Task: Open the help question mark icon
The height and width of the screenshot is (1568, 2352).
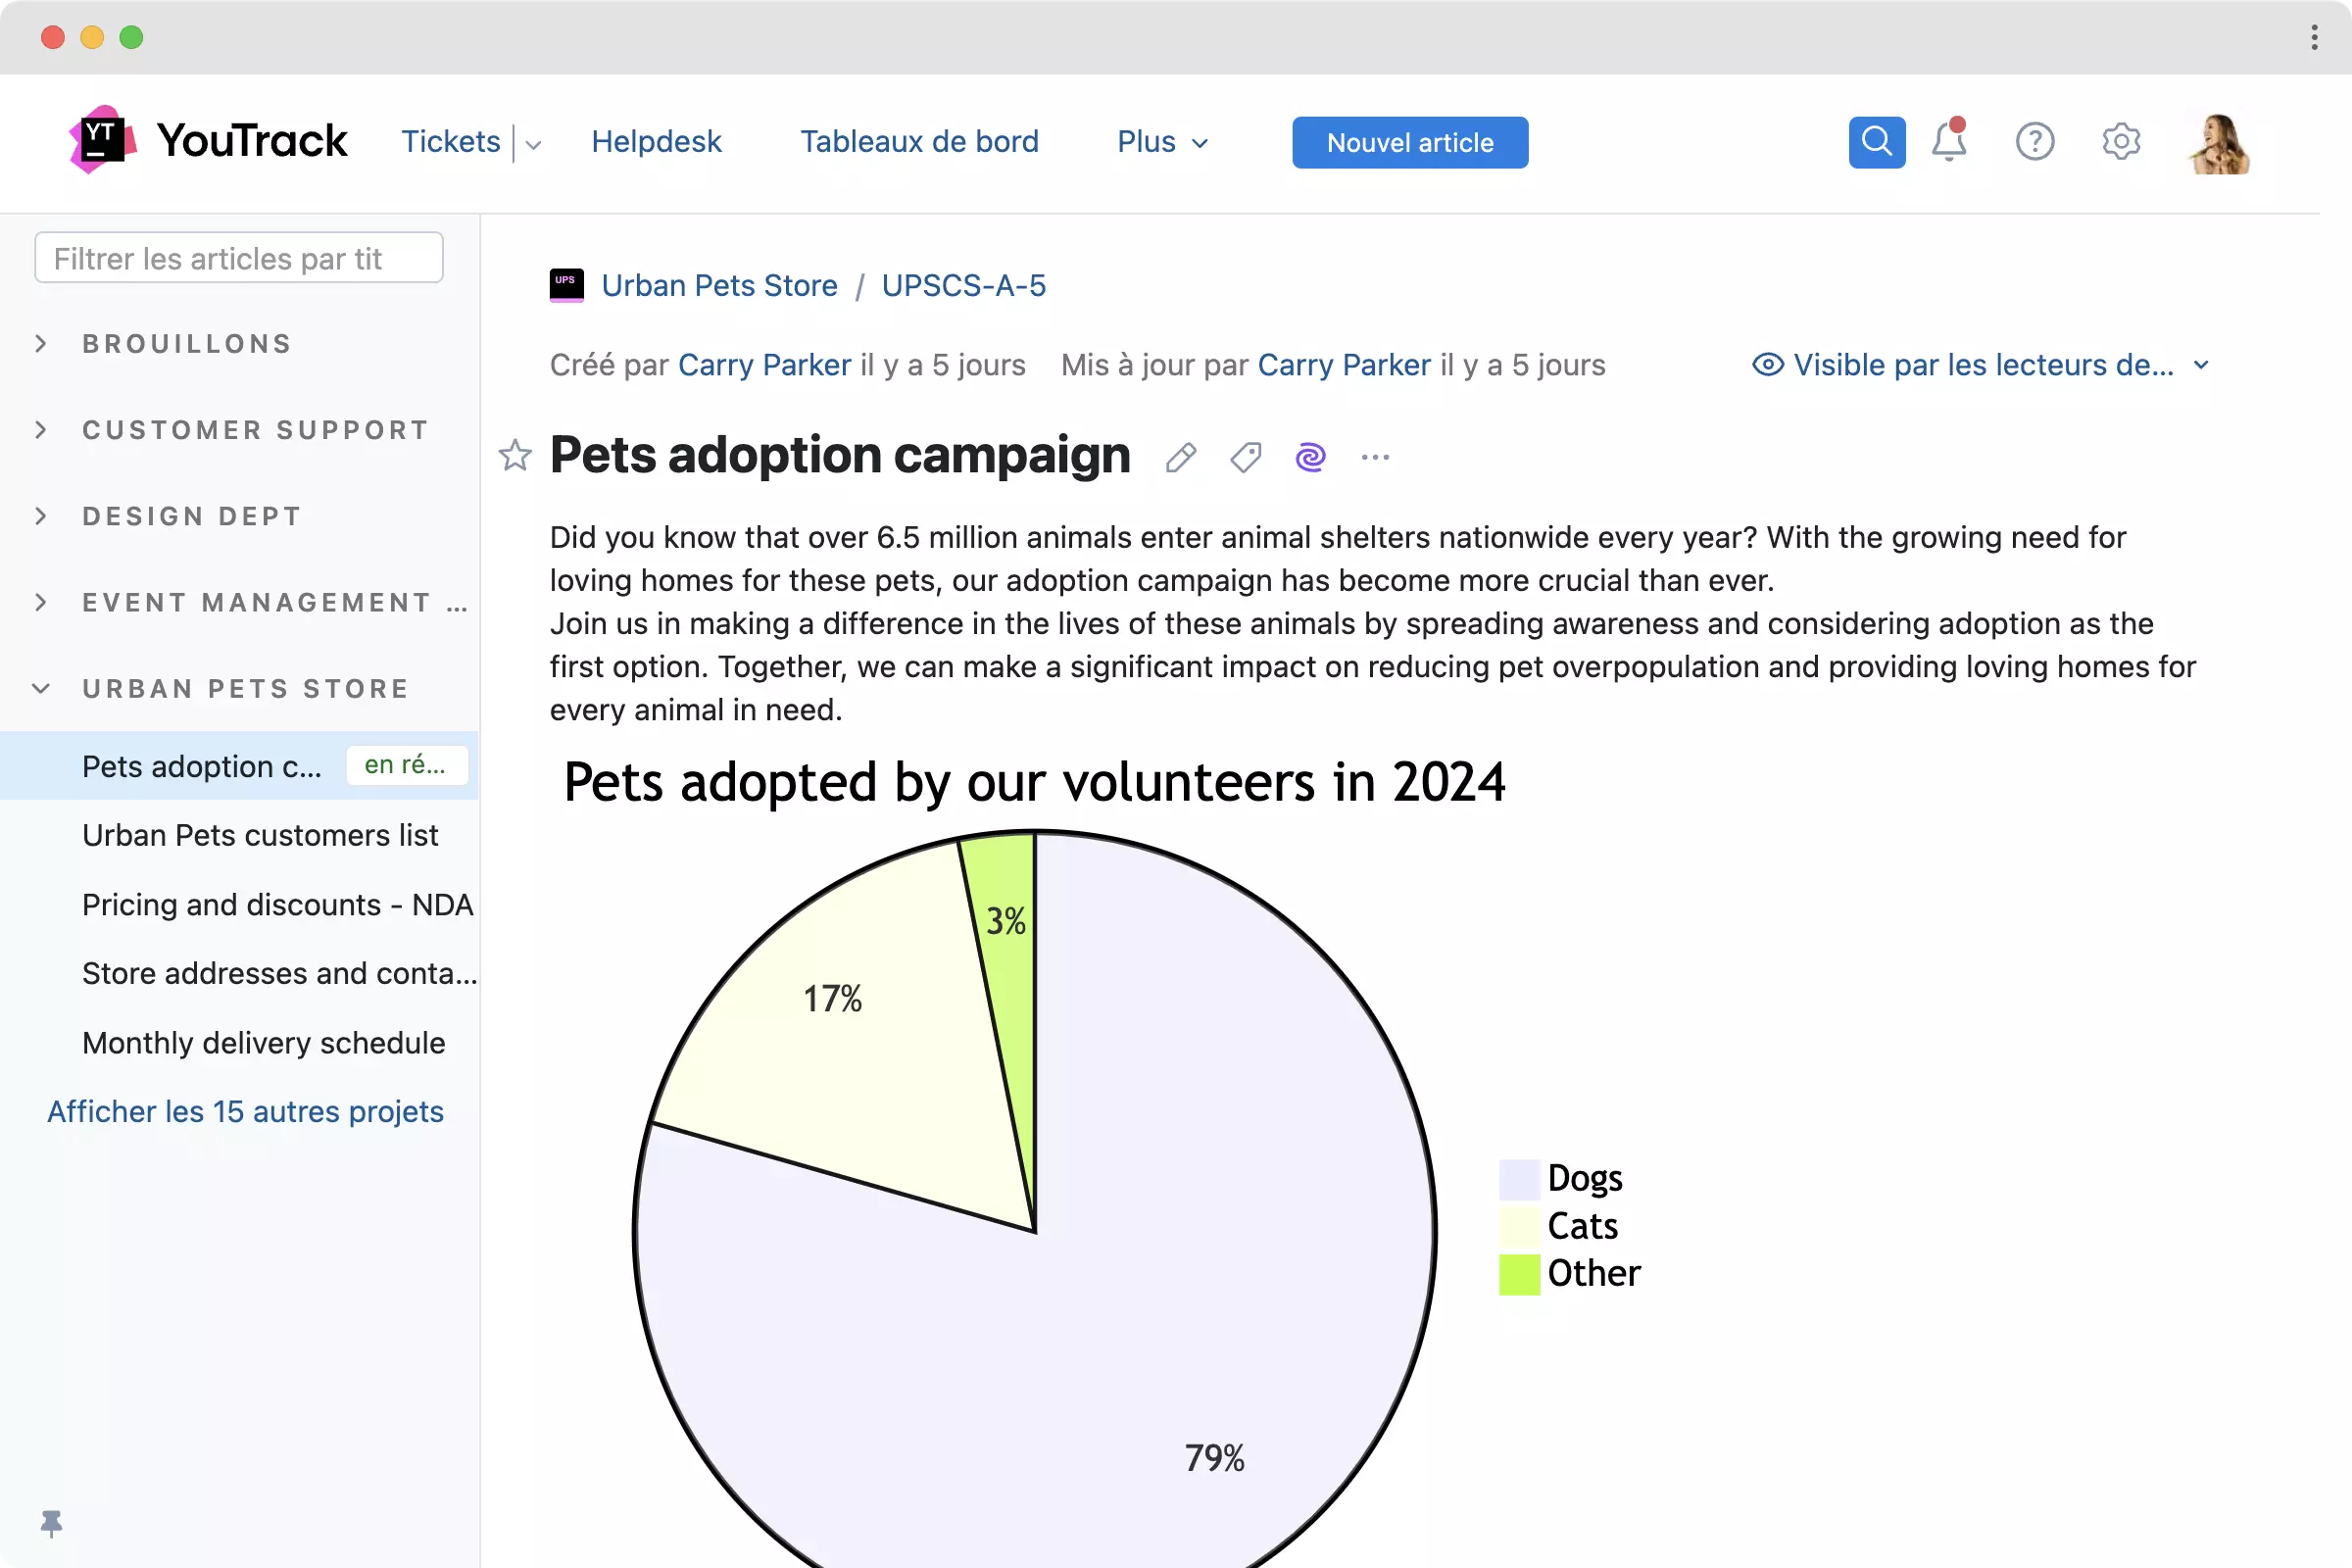Action: point(2034,142)
